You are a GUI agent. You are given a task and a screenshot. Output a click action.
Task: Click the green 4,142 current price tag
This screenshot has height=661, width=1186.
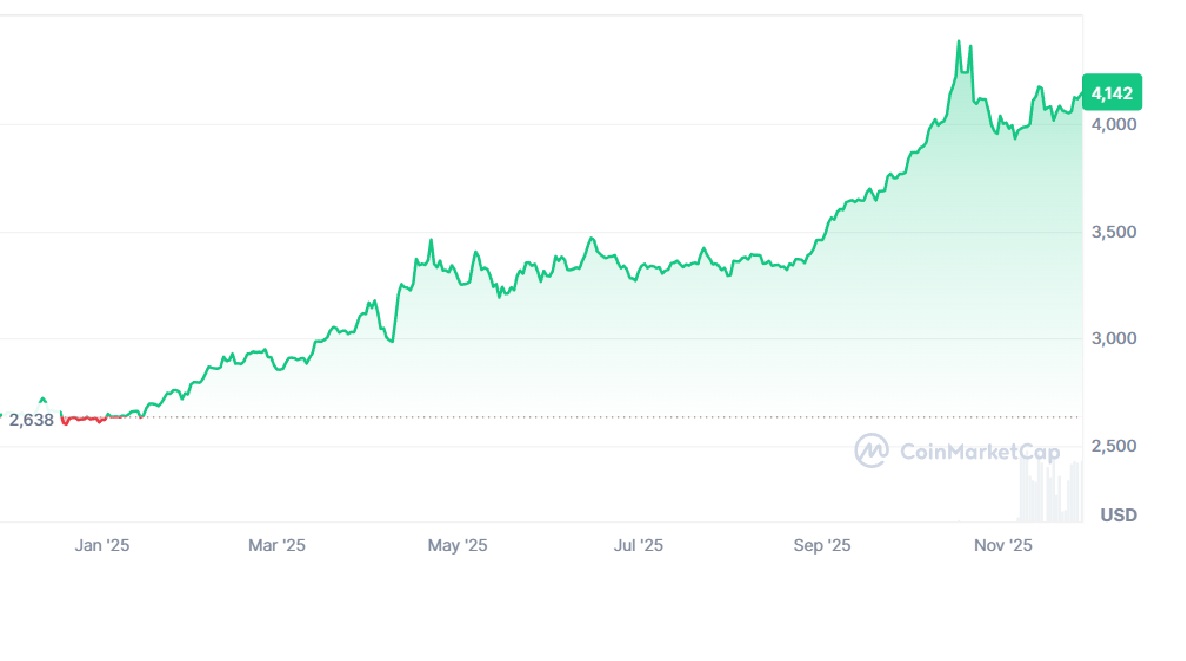coord(1112,93)
